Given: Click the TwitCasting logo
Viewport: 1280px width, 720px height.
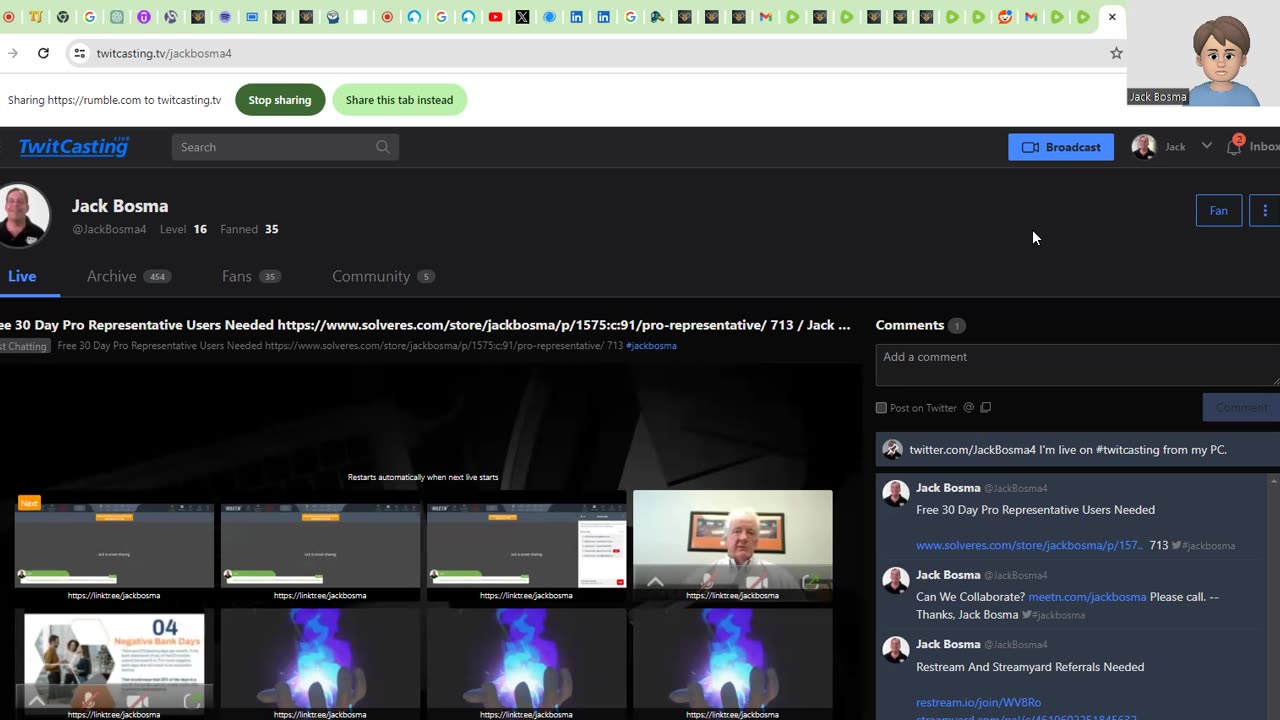Looking at the screenshot, I should tap(74, 147).
